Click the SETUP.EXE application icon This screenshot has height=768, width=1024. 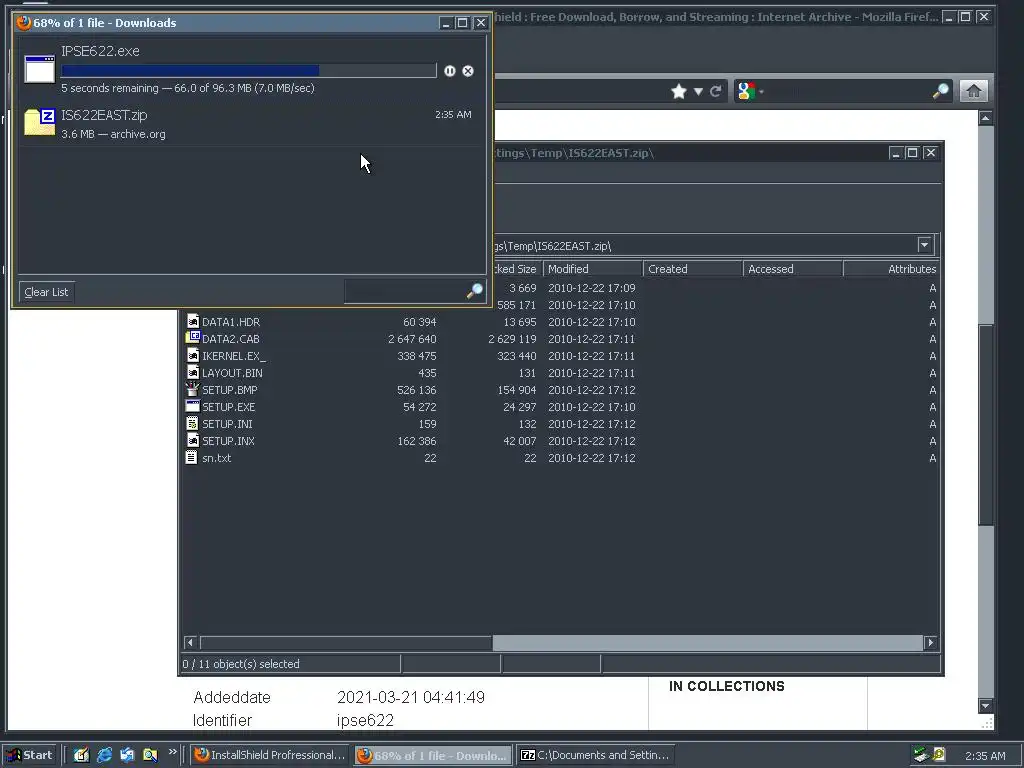point(193,406)
